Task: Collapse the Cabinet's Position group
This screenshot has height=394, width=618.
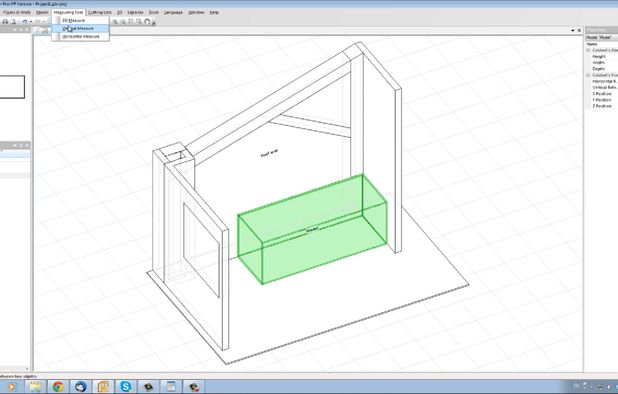Action: (x=588, y=75)
